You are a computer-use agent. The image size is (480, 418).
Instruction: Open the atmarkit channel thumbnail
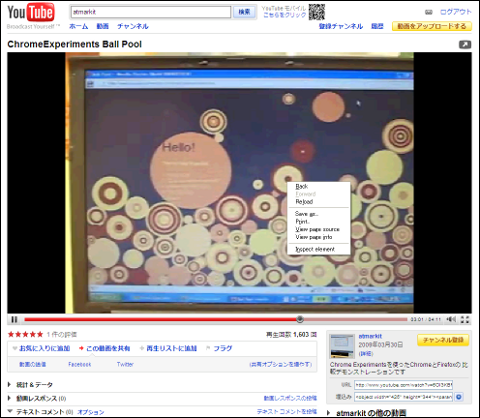(x=342, y=346)
